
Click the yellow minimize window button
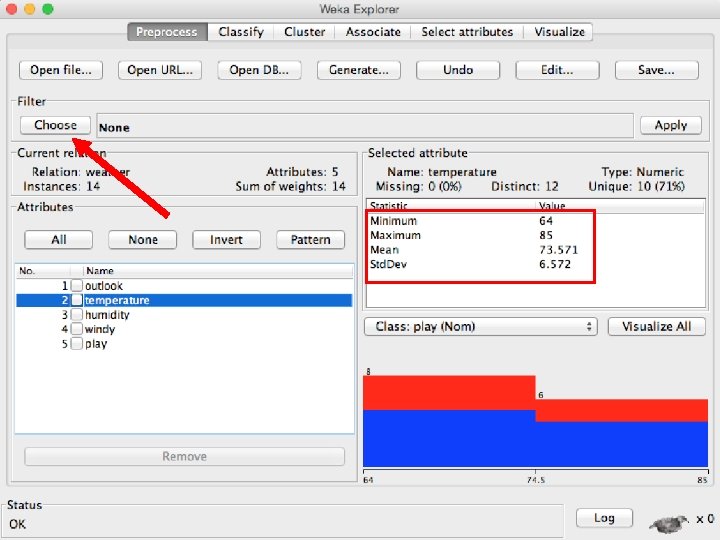point(29,9)
